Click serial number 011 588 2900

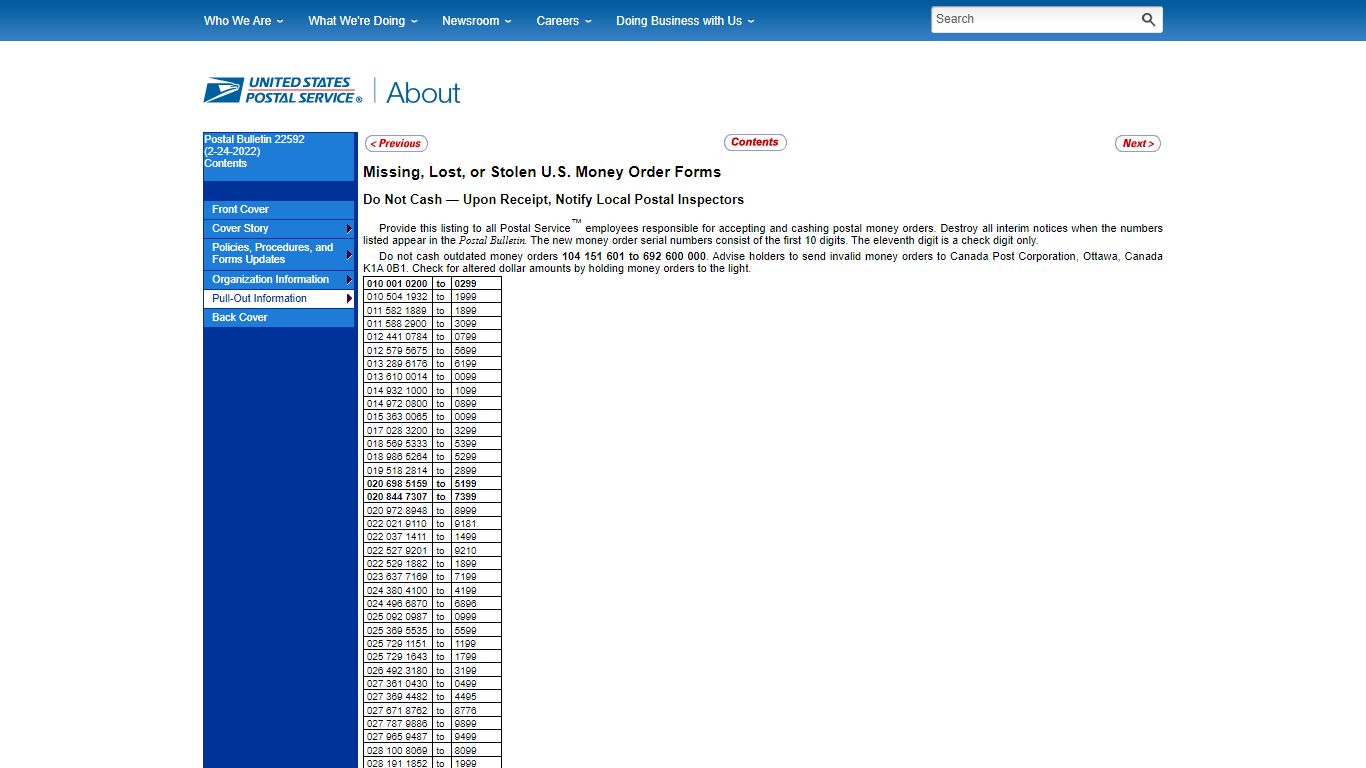(x=397, y=324)
